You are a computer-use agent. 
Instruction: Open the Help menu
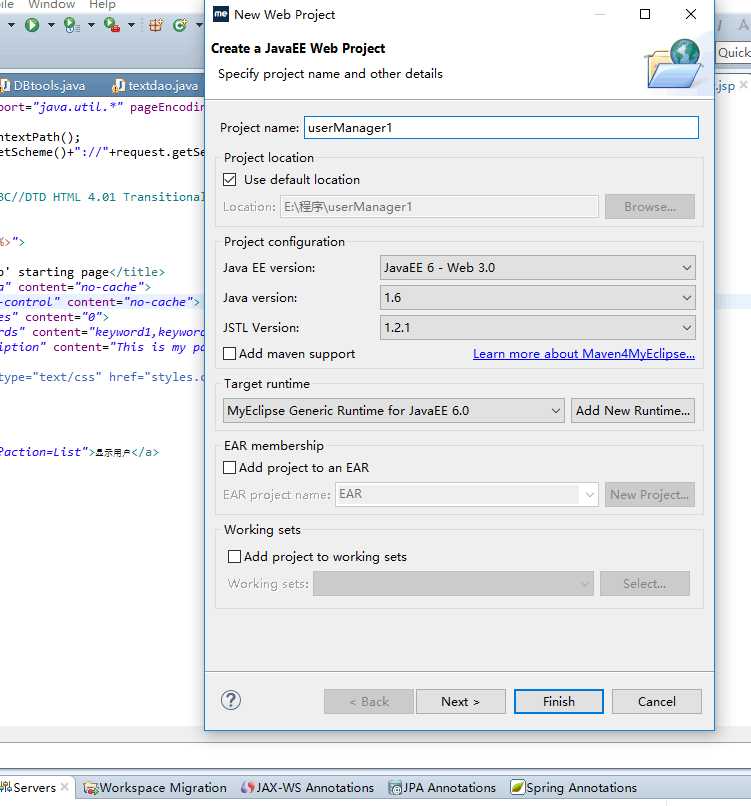(x=102, y=5)
